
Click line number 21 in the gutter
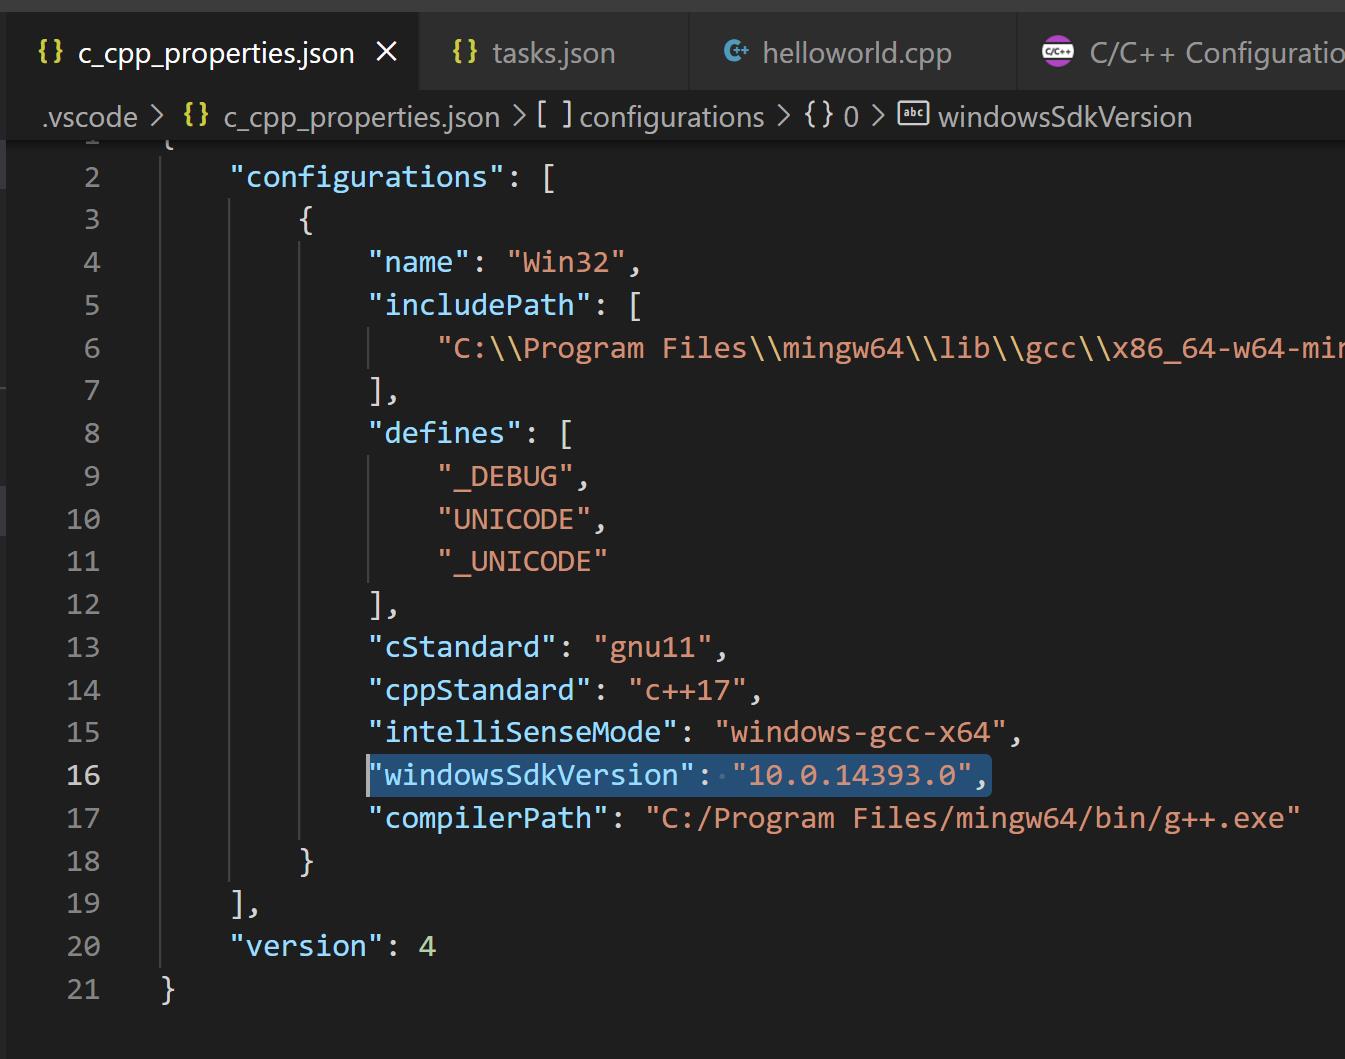pyautogui.click(x=84, y=989)
